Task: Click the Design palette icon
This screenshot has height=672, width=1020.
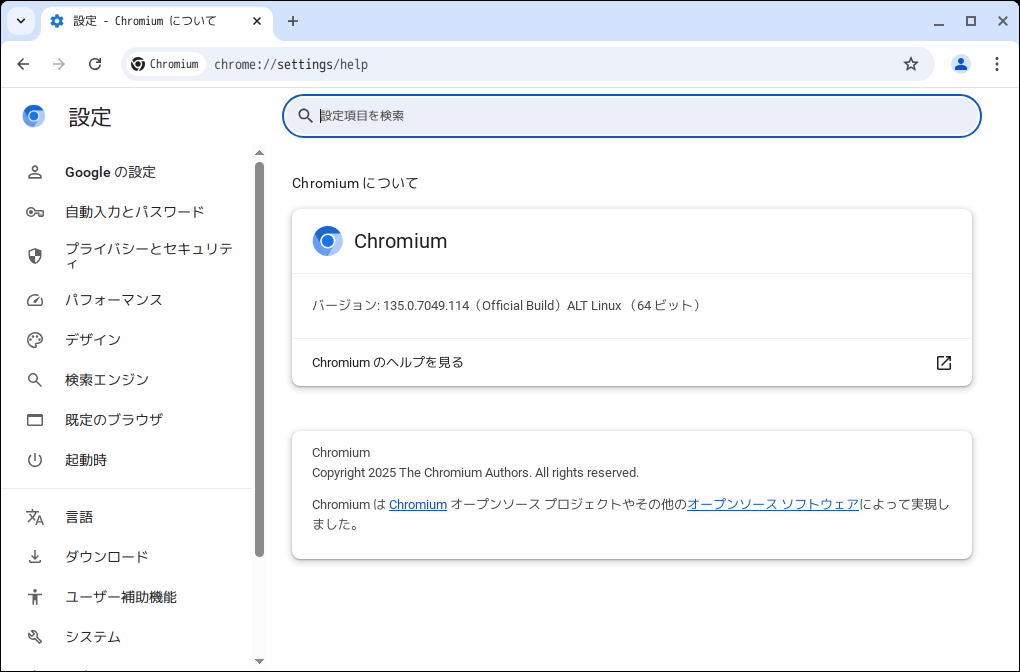Action: point(35,340)
